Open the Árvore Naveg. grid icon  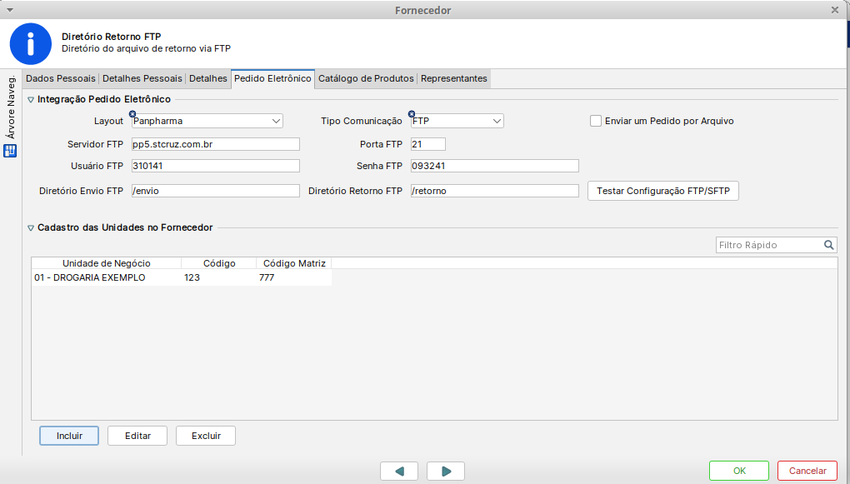pyautogui.click(x=10, y=151)
